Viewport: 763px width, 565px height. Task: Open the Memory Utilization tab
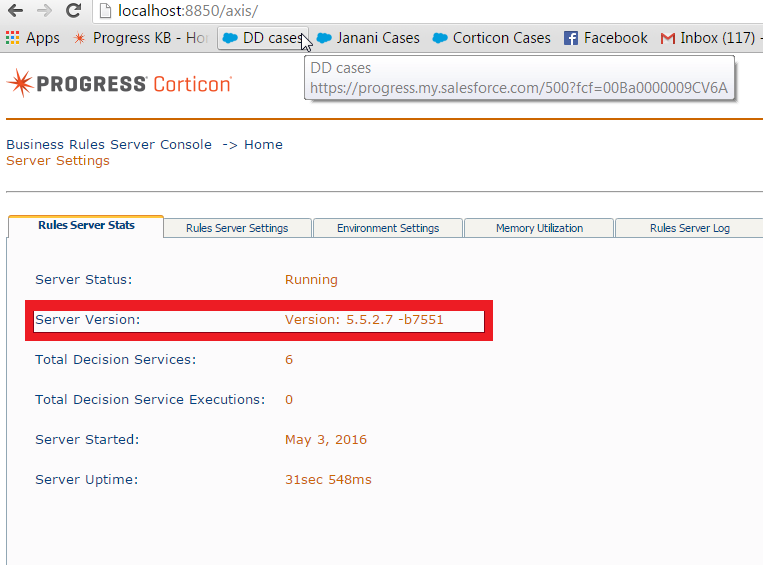pyautogui.click(x=539, y=228)
